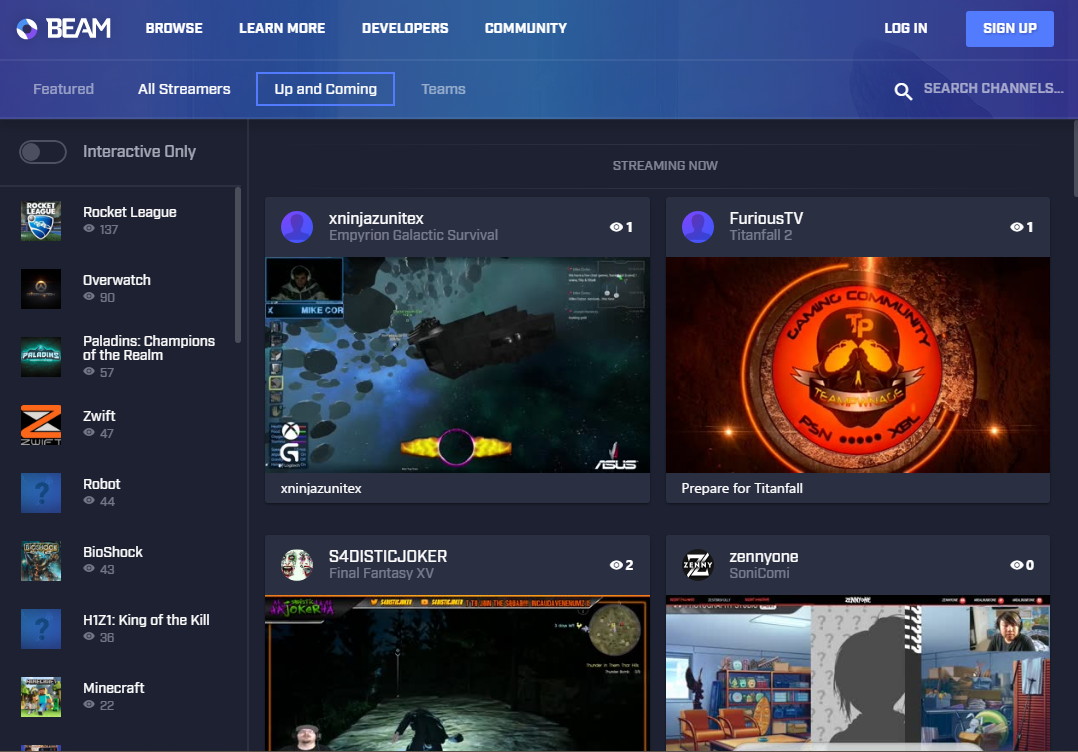Open the Zwift game icon
Image resolution: width=1078 pixels, height=752 pixels.
(41, 425)
